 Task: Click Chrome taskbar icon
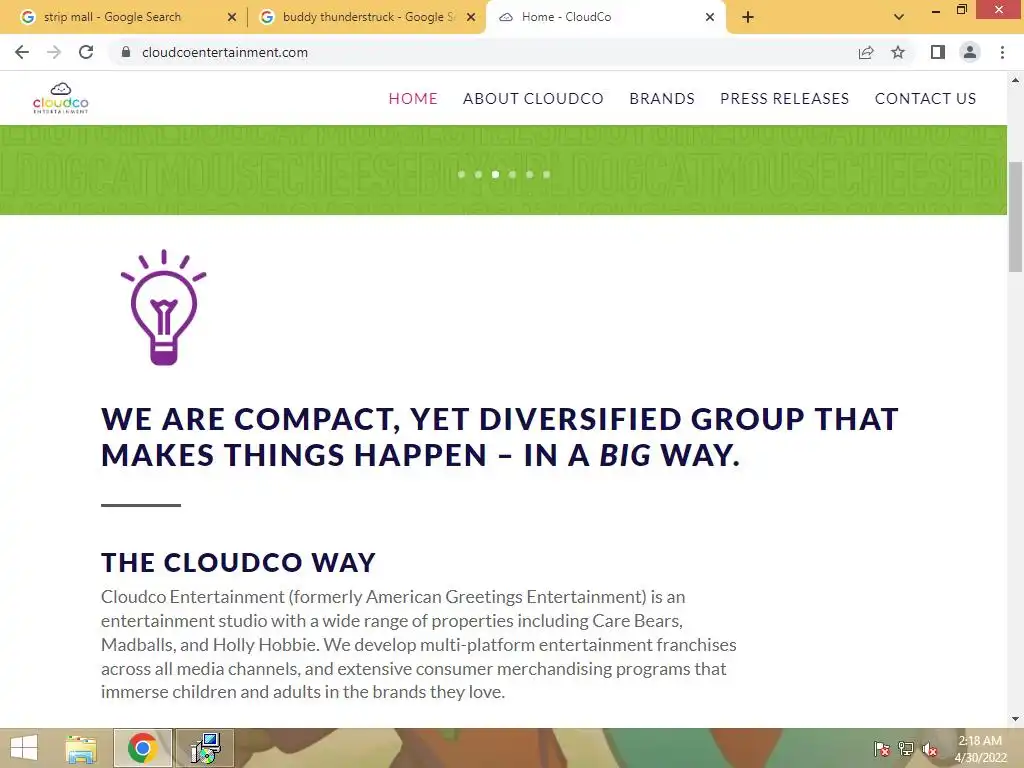click(x=142, y=748)
